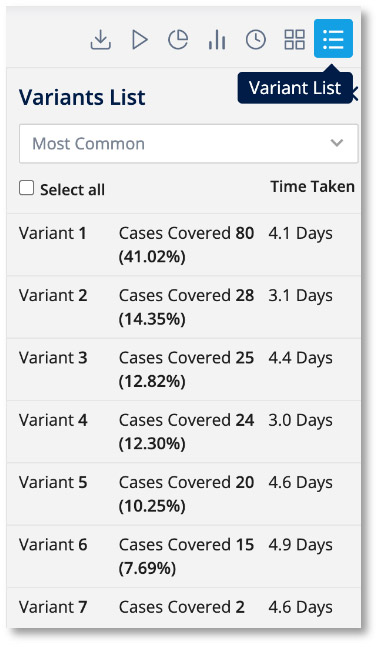Open the pie chart view icon

pyautogui.click(x=178, y=40)
